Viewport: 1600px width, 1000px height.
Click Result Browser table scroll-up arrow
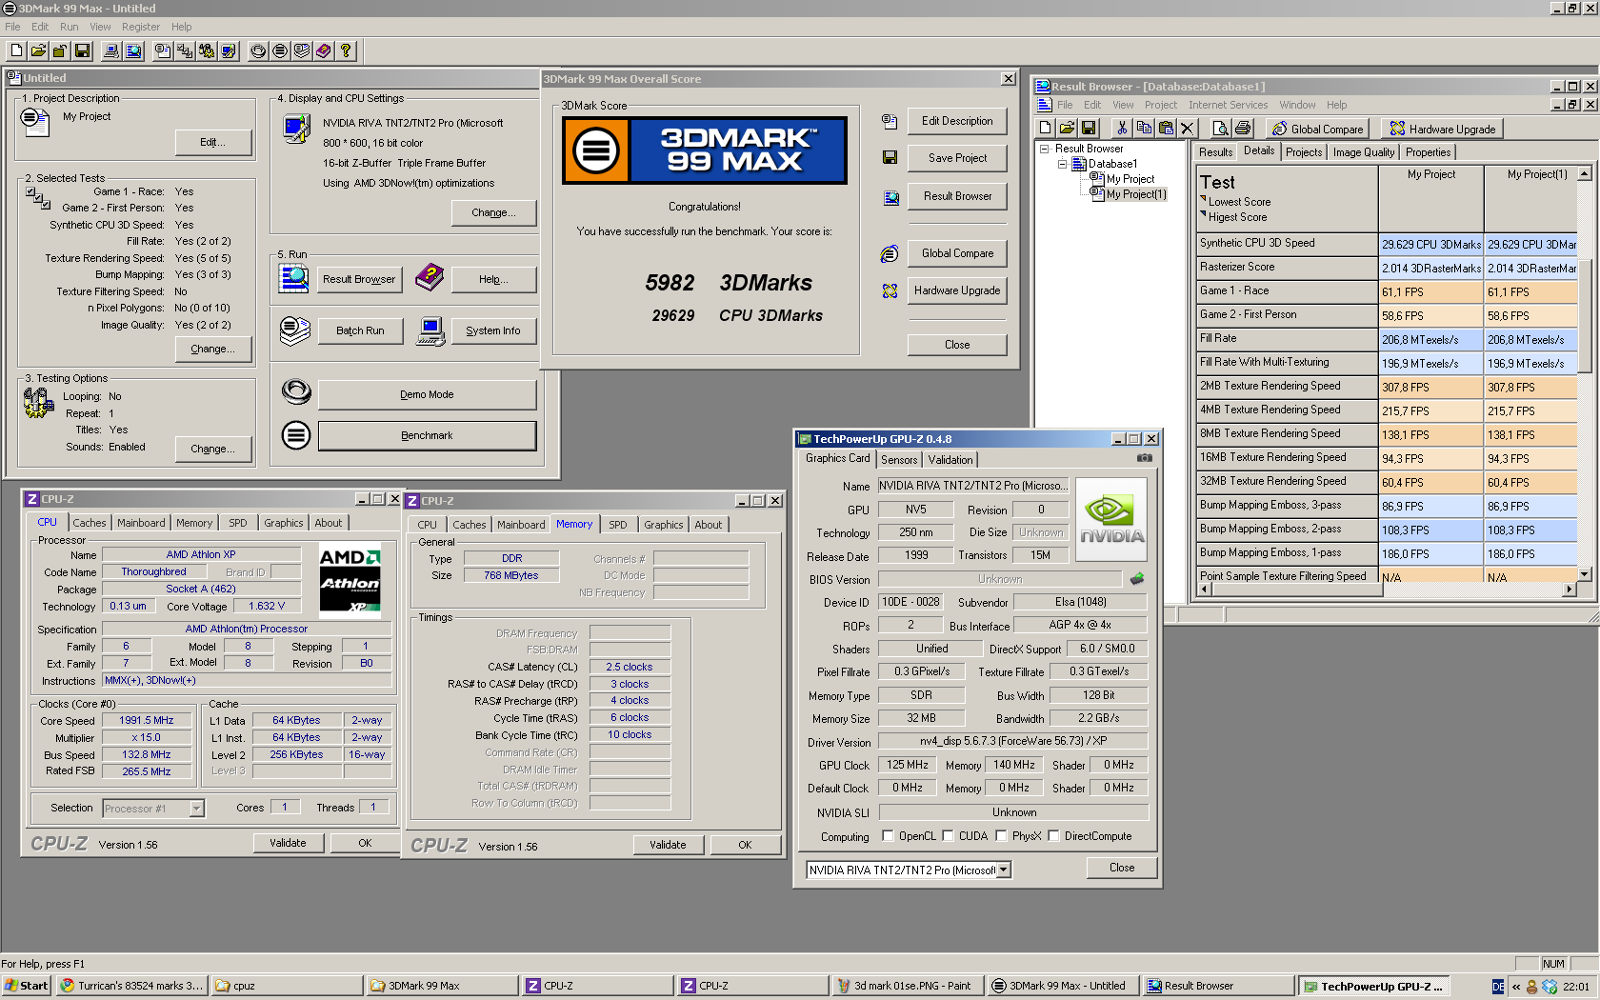[x=1584, y=173]
